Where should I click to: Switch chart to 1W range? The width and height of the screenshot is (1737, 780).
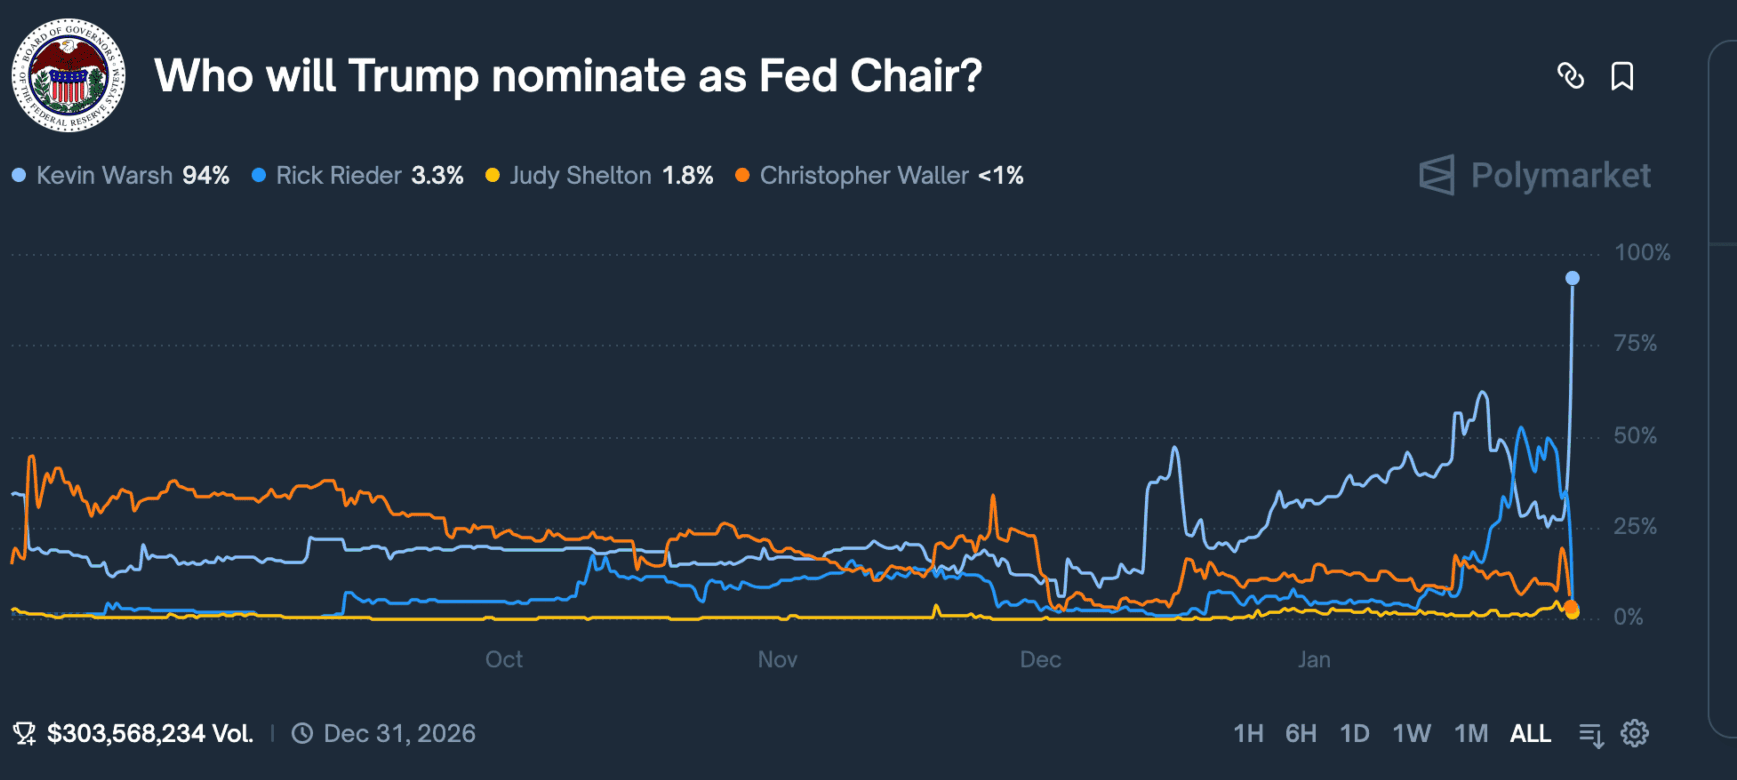point(1411,734)
